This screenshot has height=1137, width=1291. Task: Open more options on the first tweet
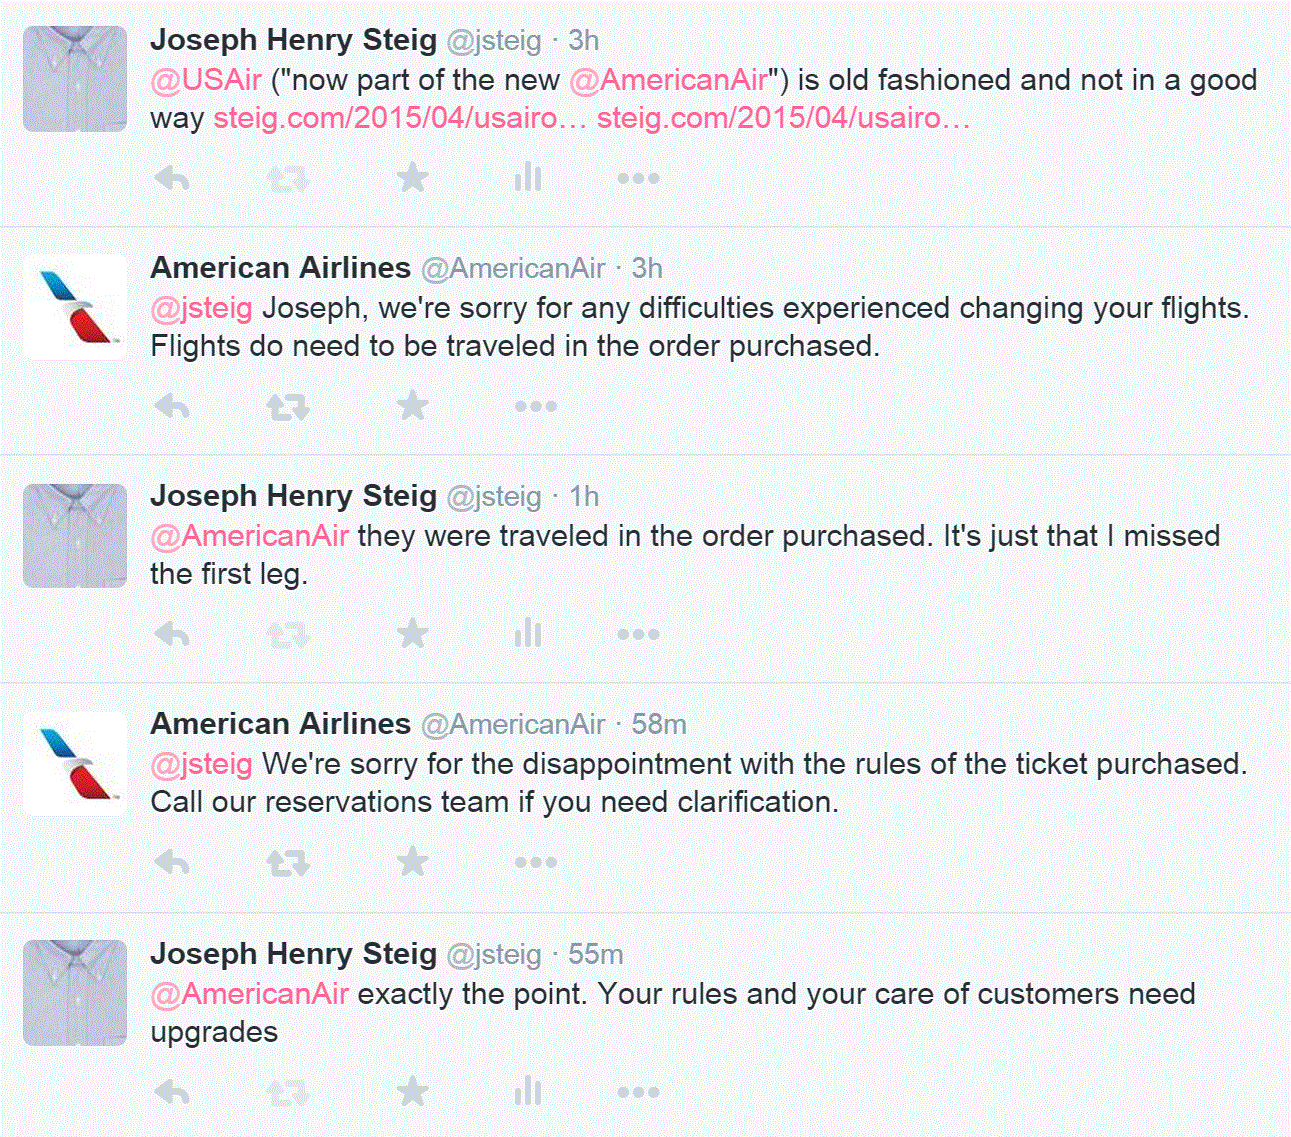point(638,179)
